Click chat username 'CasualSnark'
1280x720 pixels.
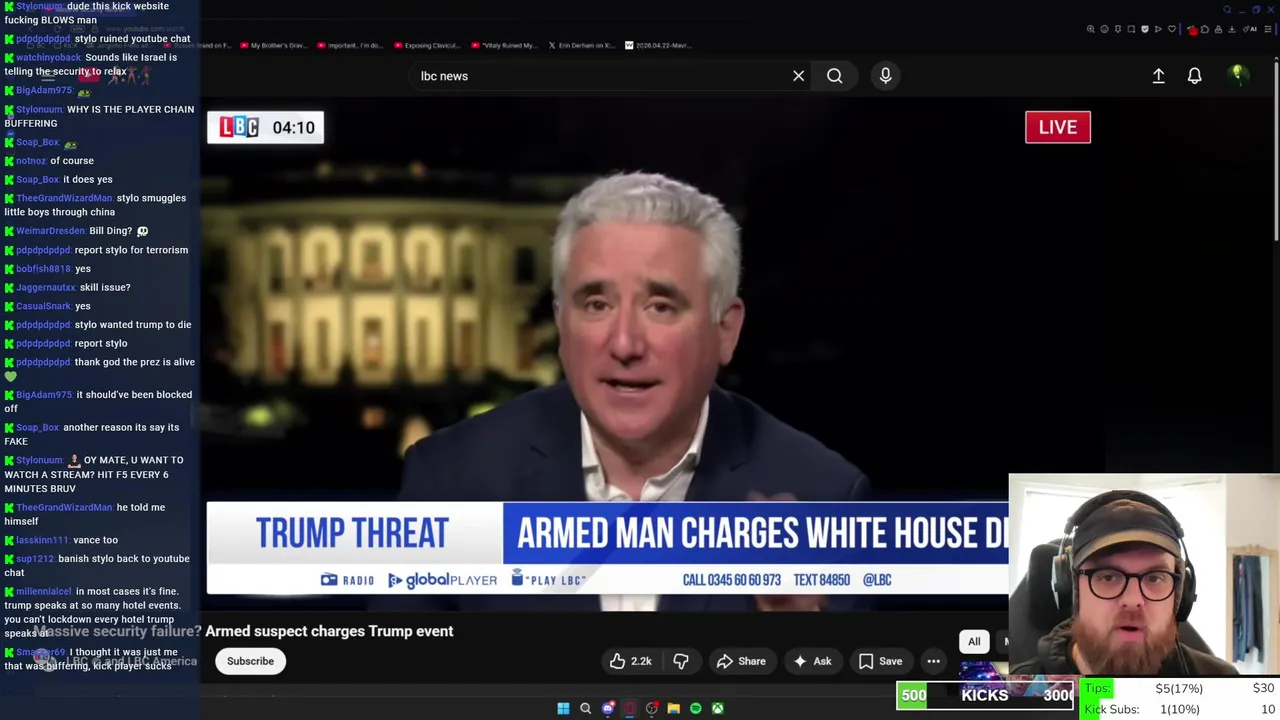(43, 306)
